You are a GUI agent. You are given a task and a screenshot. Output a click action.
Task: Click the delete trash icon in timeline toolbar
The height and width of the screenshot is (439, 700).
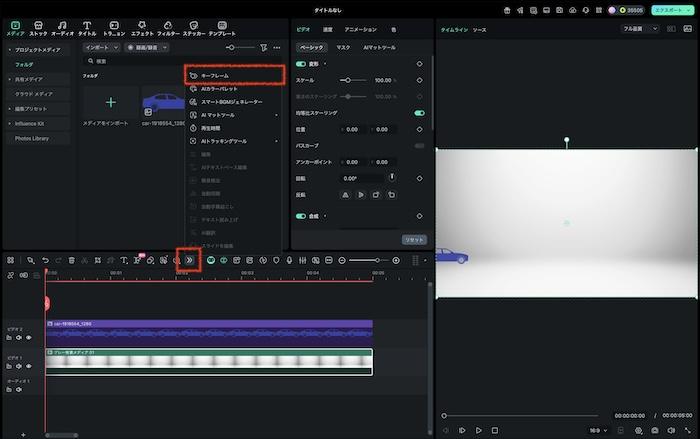pyautogui.click(x=71, y=260)
